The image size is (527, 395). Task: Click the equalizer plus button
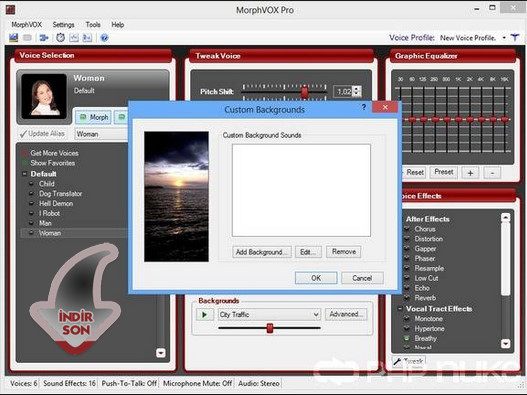[470, 173]
